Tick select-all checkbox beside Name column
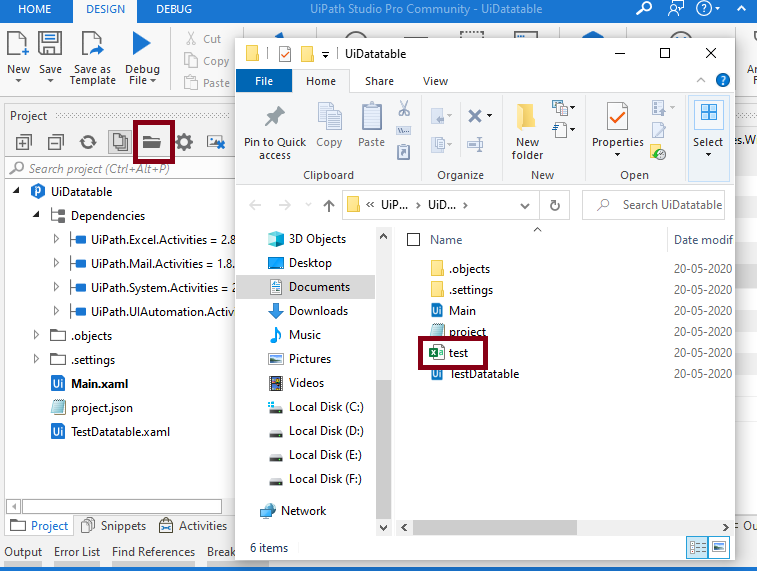Viewport: 757px width, 571px height. (413, 240)
